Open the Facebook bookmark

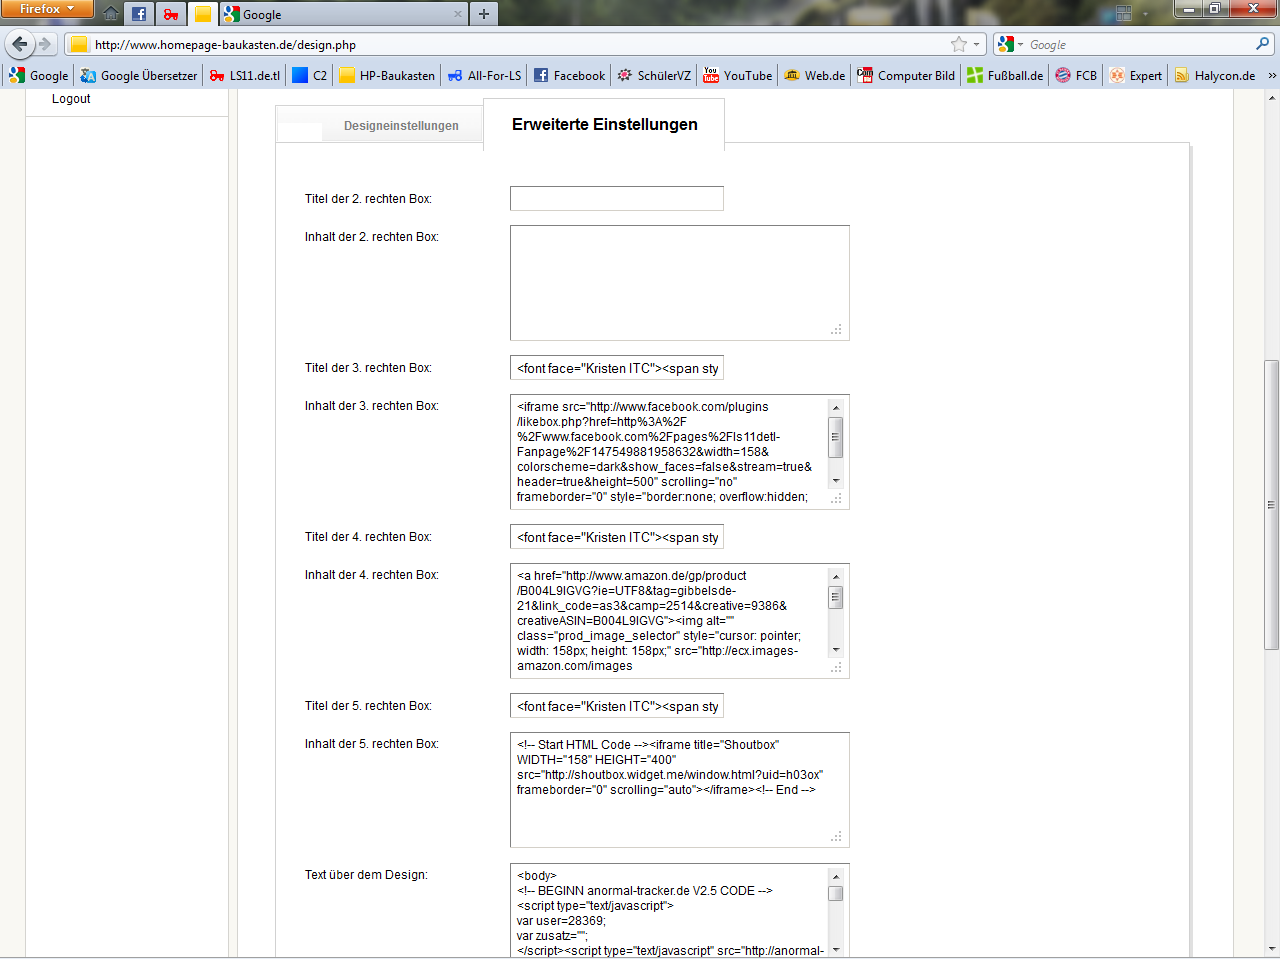[569, 75]
